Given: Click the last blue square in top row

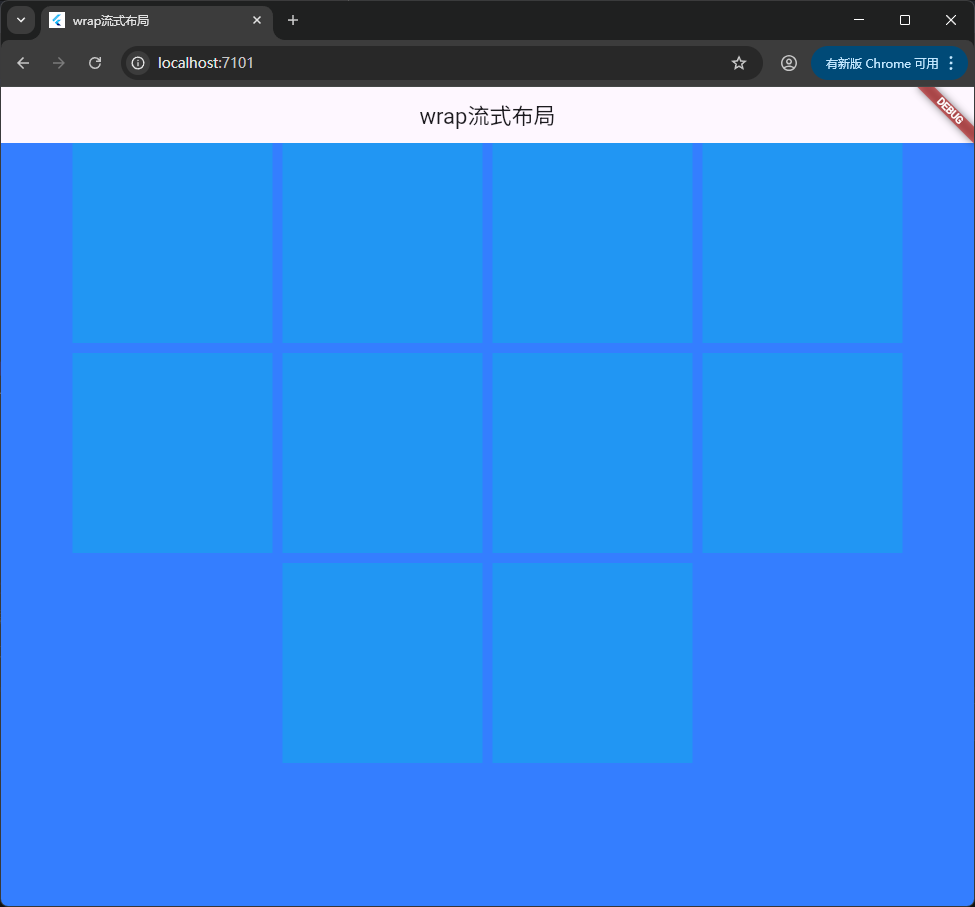Looking at the screenshot, I should (x=802, y=243).
